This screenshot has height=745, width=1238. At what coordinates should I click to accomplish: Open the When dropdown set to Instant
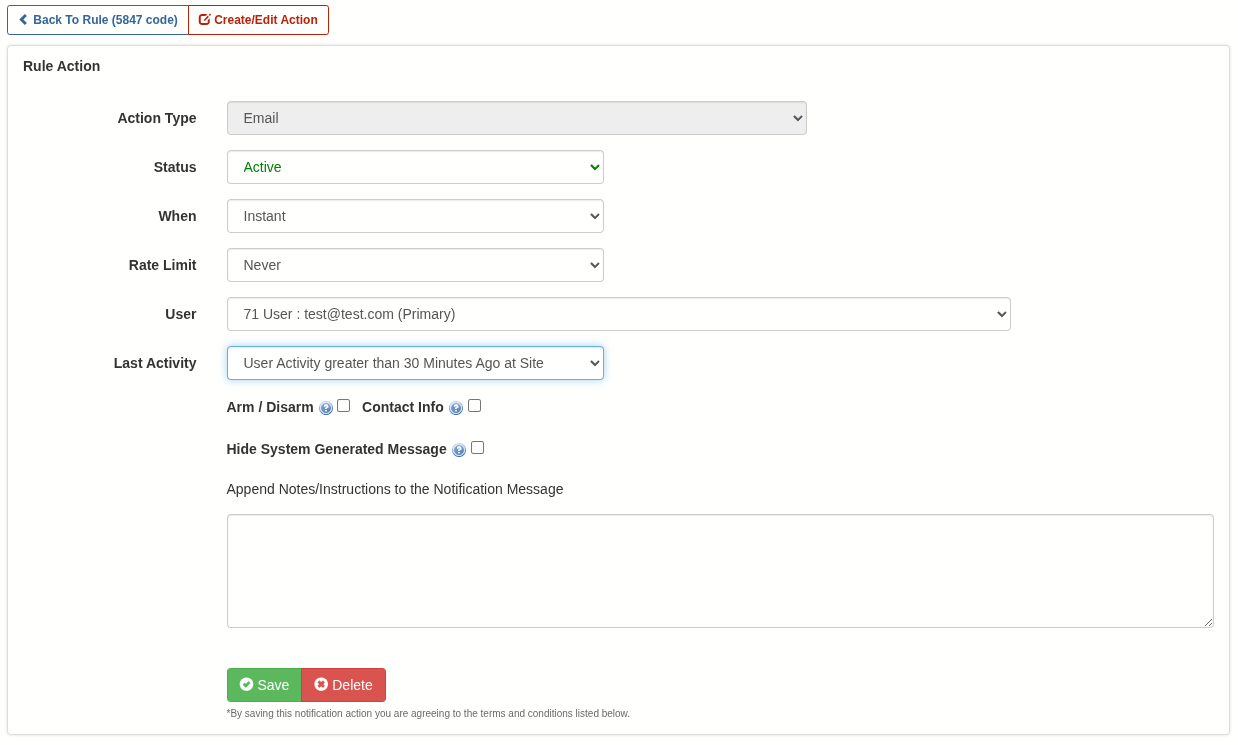pyautogui.click(x=415, y=216)
